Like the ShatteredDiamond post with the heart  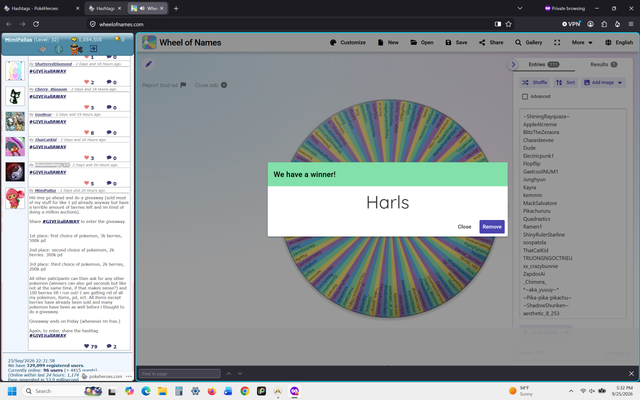pos(87,82)
